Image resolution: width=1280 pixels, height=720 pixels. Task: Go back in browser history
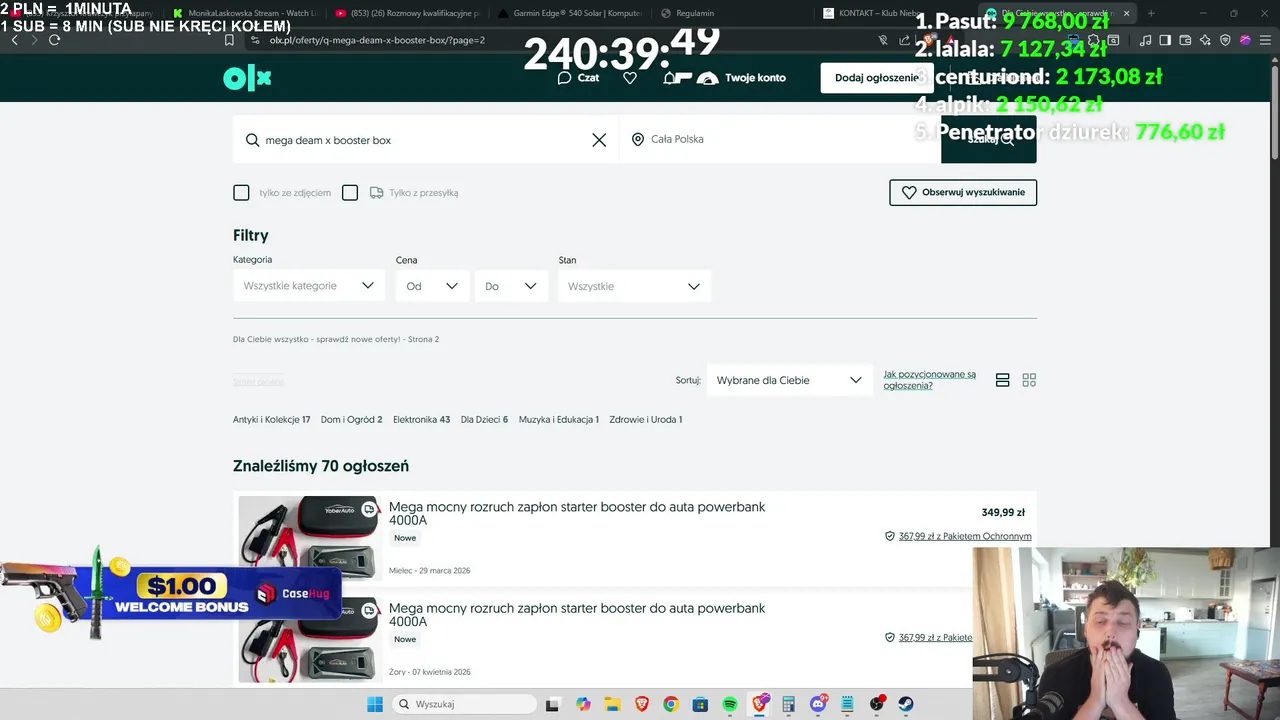tap(14, 40)
